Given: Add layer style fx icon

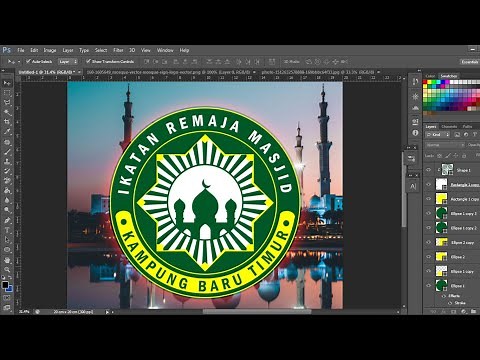Looking at the screenshot, I should (443, 311).
